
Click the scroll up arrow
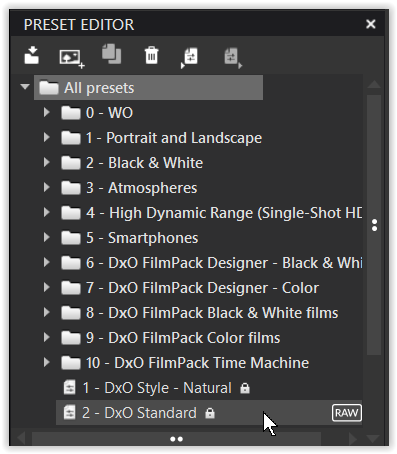(374, 84)
